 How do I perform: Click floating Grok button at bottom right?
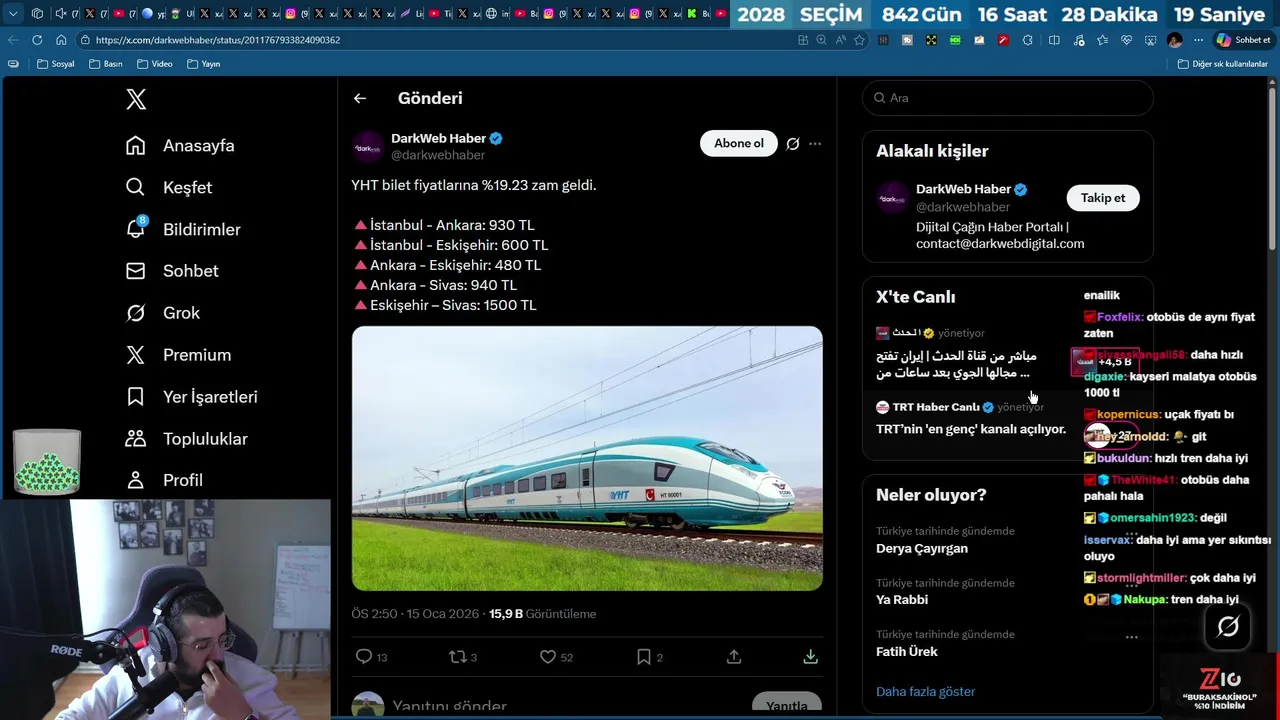[x=1228, y=627]
